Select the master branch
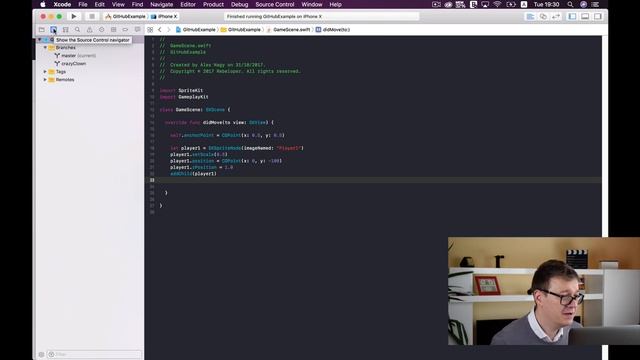Screen dimensions: 640x360 (69, 56)
